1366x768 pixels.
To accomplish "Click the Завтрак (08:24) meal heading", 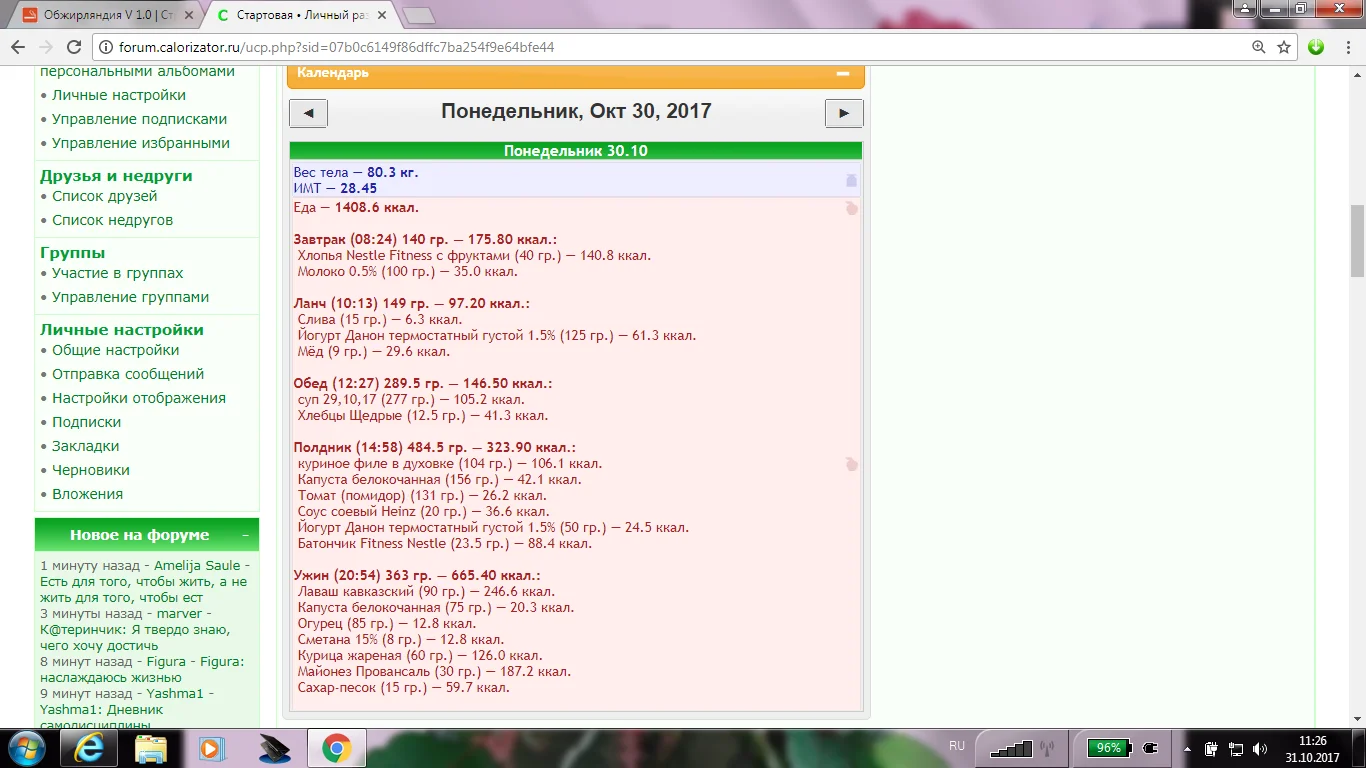I will click(425, 240).
